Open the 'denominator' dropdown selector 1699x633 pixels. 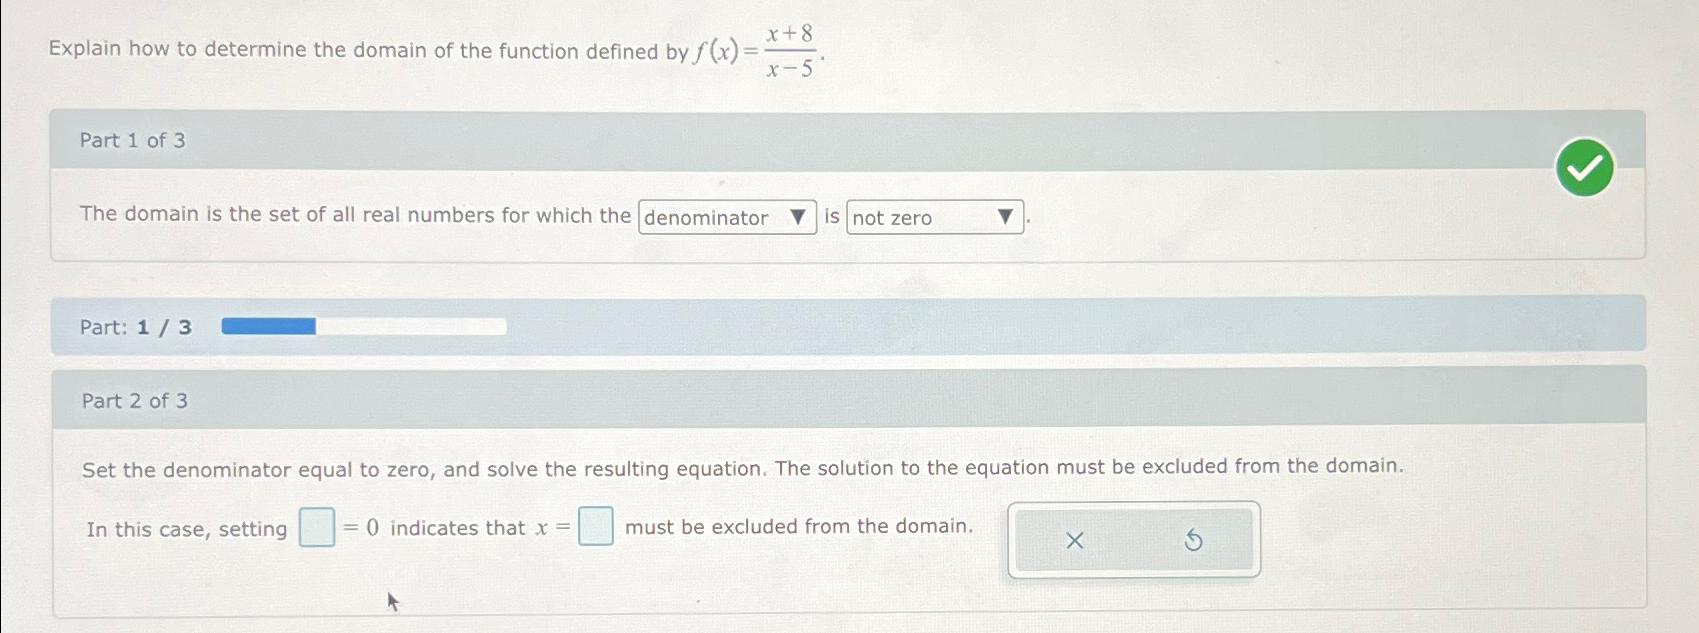click(x=727, y=218)
